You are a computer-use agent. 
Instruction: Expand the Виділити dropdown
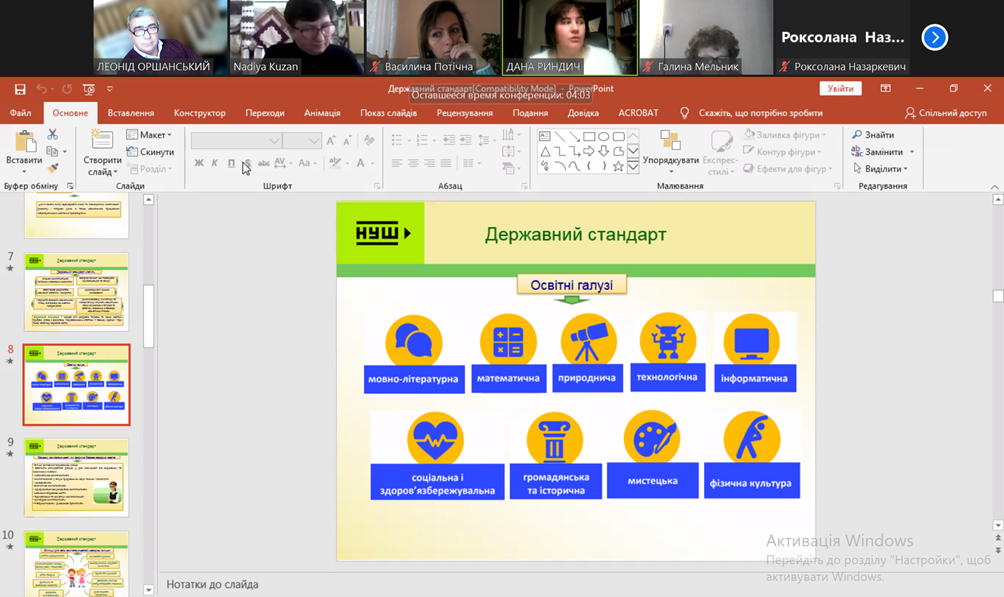tap(882, 169)
